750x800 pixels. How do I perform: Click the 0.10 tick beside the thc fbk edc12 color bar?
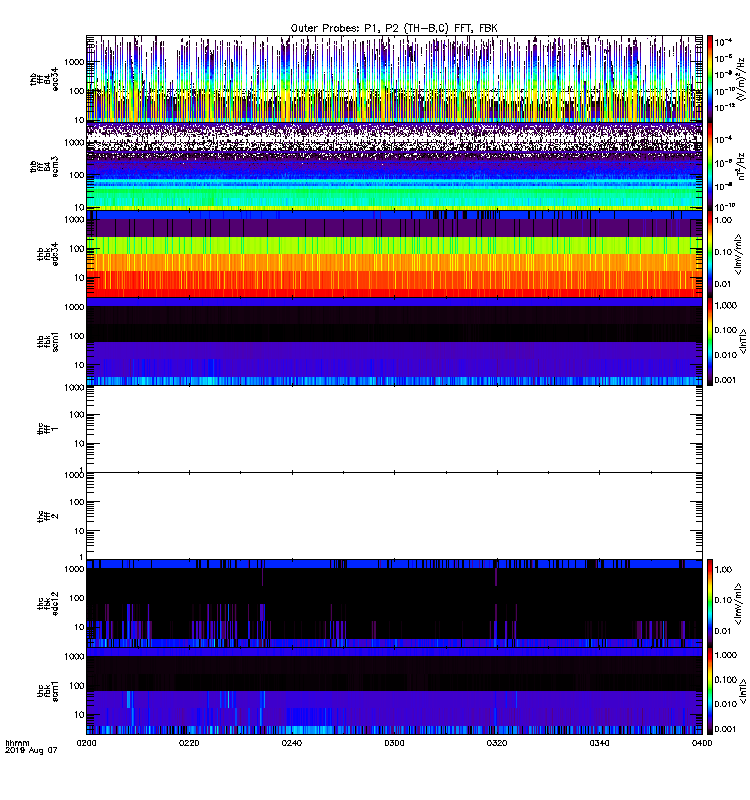click(723, 600)
